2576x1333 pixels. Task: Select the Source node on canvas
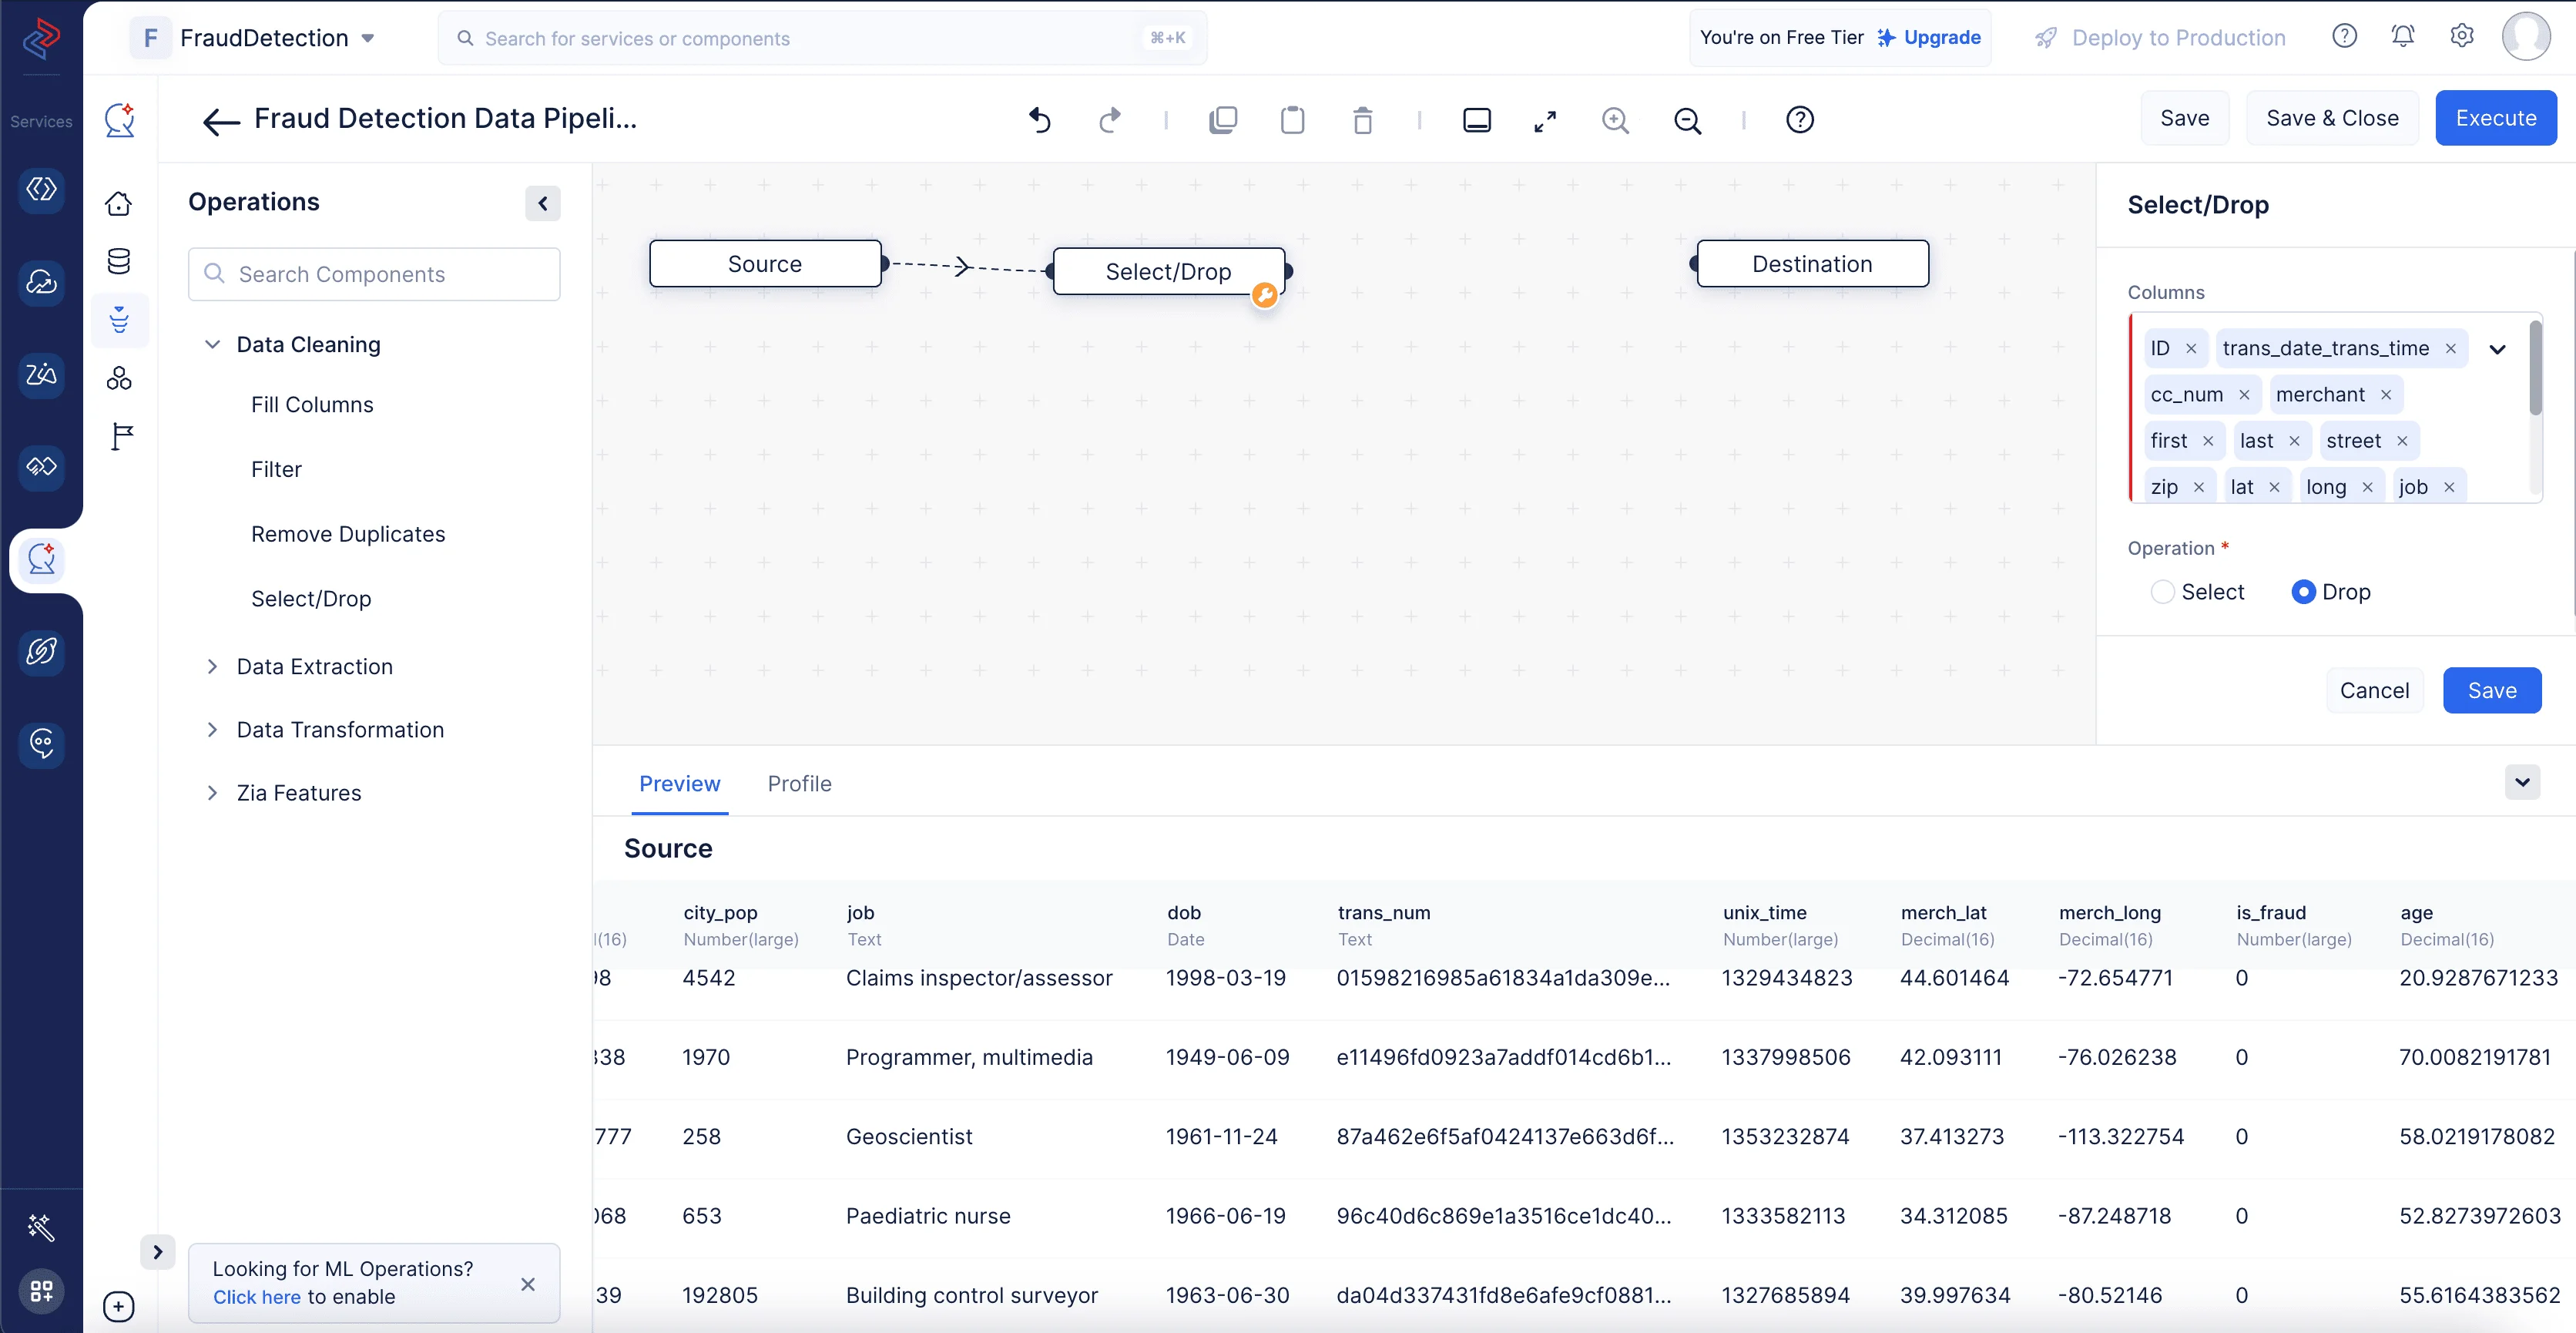(765, 264)
